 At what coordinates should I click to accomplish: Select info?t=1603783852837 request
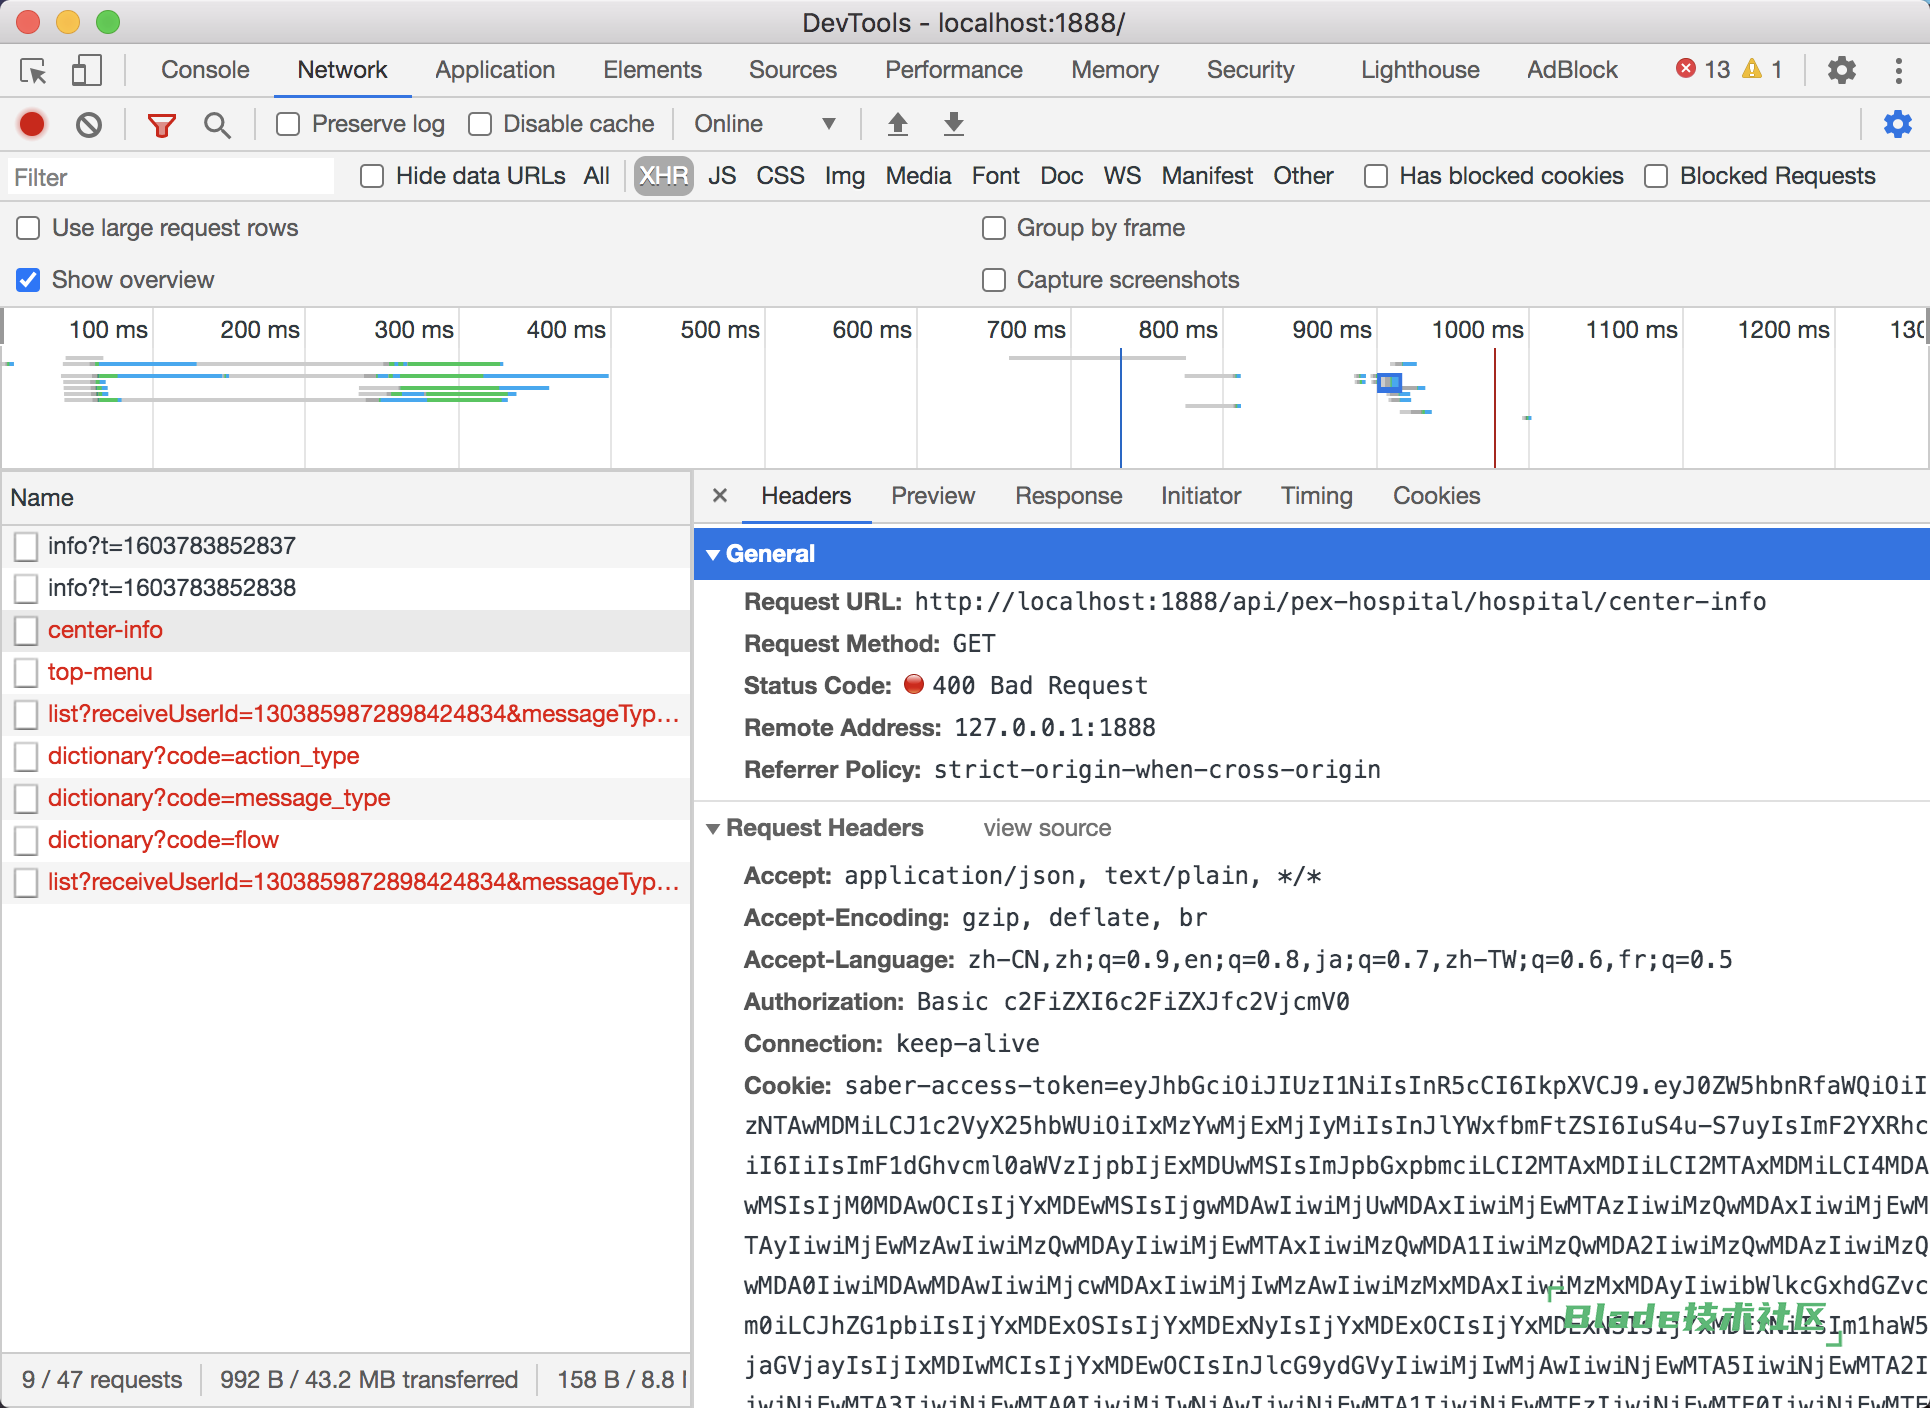point(346,546)
